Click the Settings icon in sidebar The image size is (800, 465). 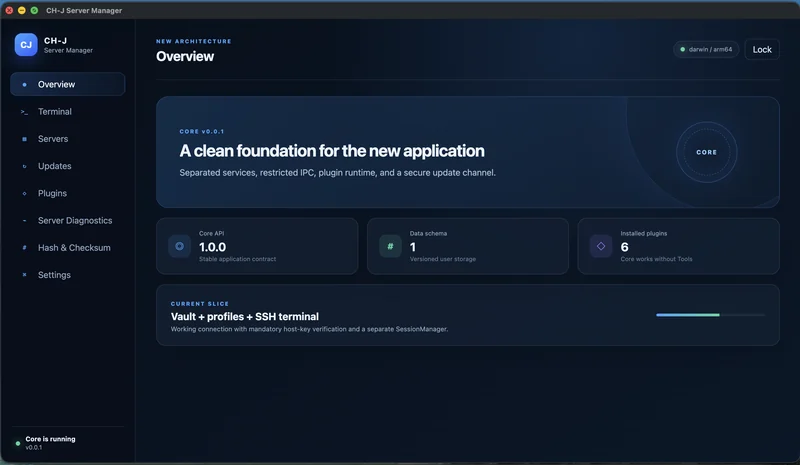[24, 275]
